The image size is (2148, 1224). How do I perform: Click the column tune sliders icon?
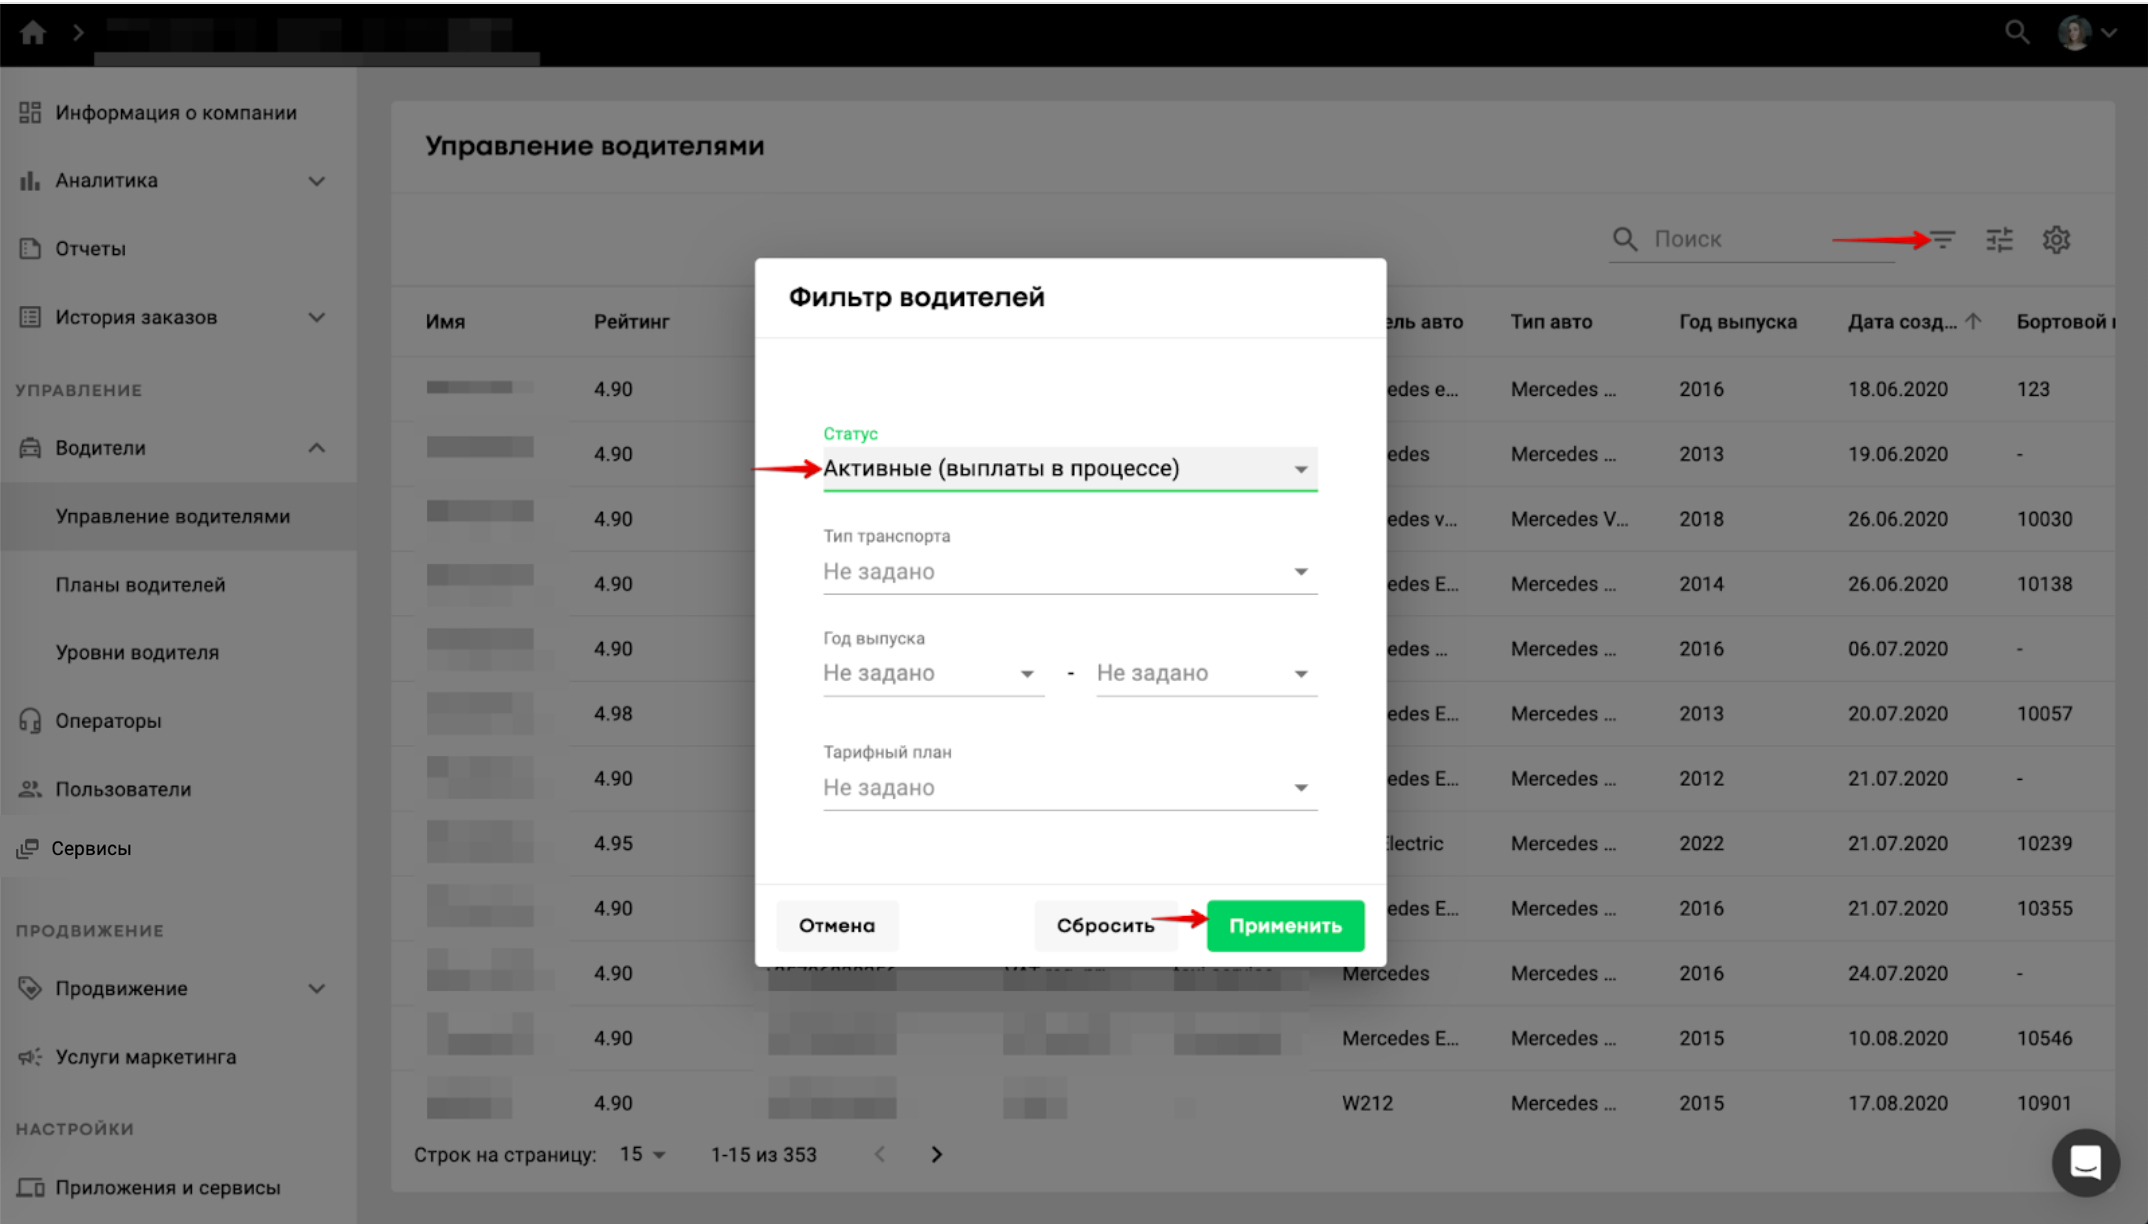click(1999, 240)
